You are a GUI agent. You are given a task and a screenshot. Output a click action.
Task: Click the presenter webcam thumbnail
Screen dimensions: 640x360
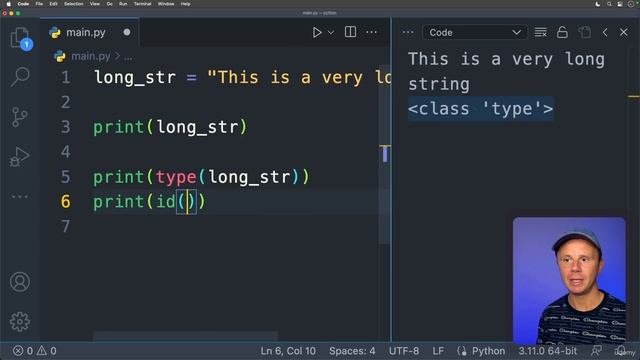pos(569,281)
